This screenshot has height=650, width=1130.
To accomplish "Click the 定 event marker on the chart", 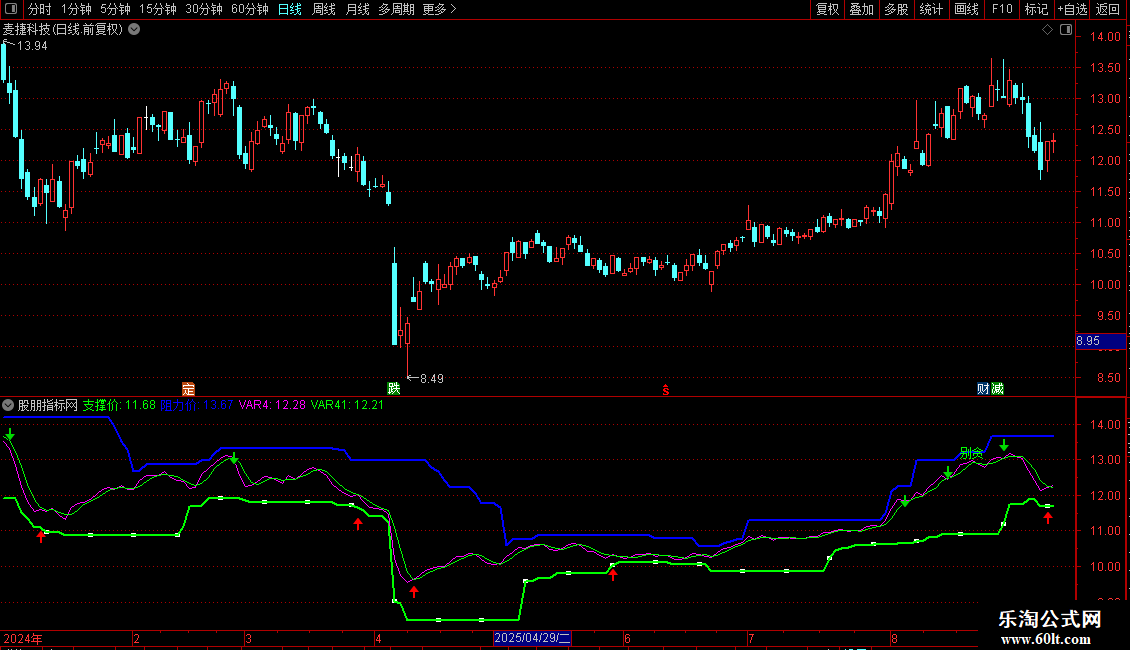I will [188, 389].
